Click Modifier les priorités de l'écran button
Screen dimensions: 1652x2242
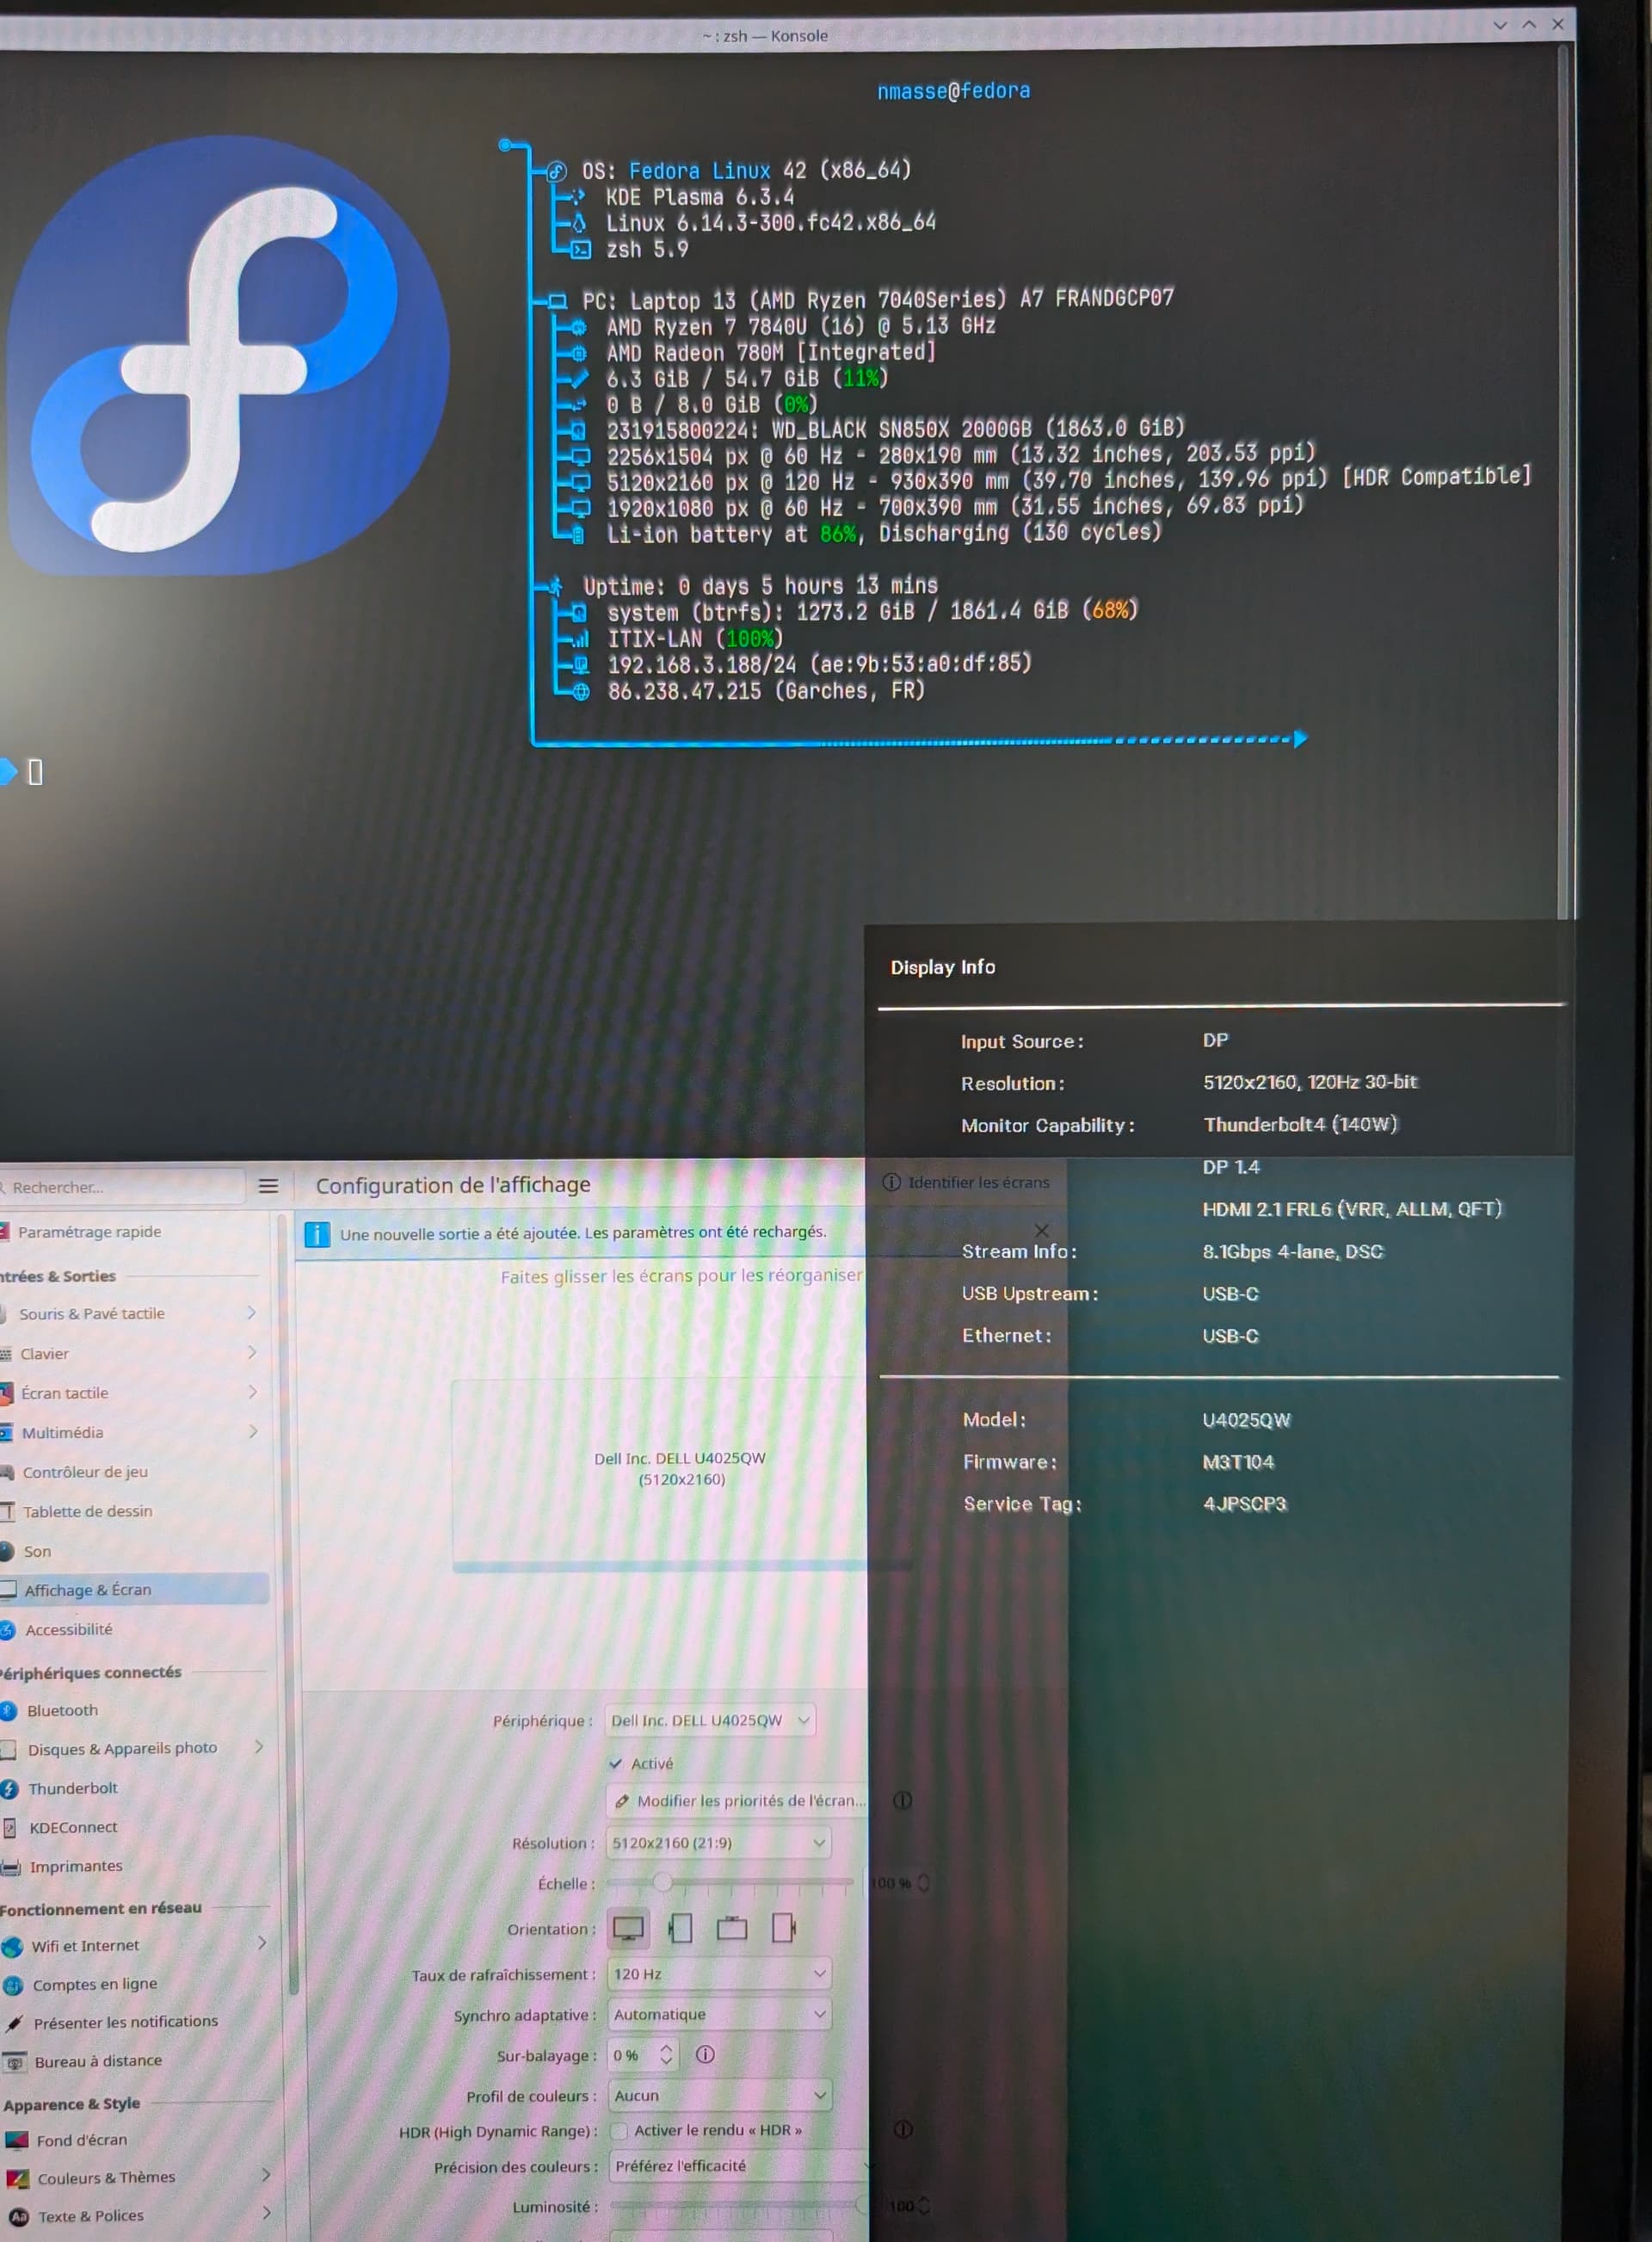click(738, 1801)
